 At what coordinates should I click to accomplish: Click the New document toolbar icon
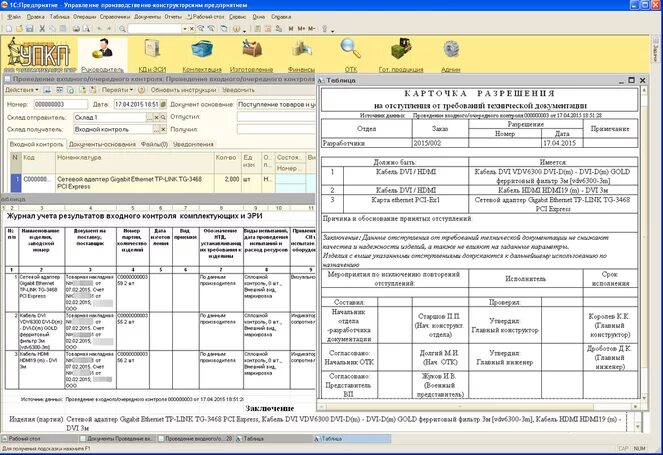(x=9, y=29)
